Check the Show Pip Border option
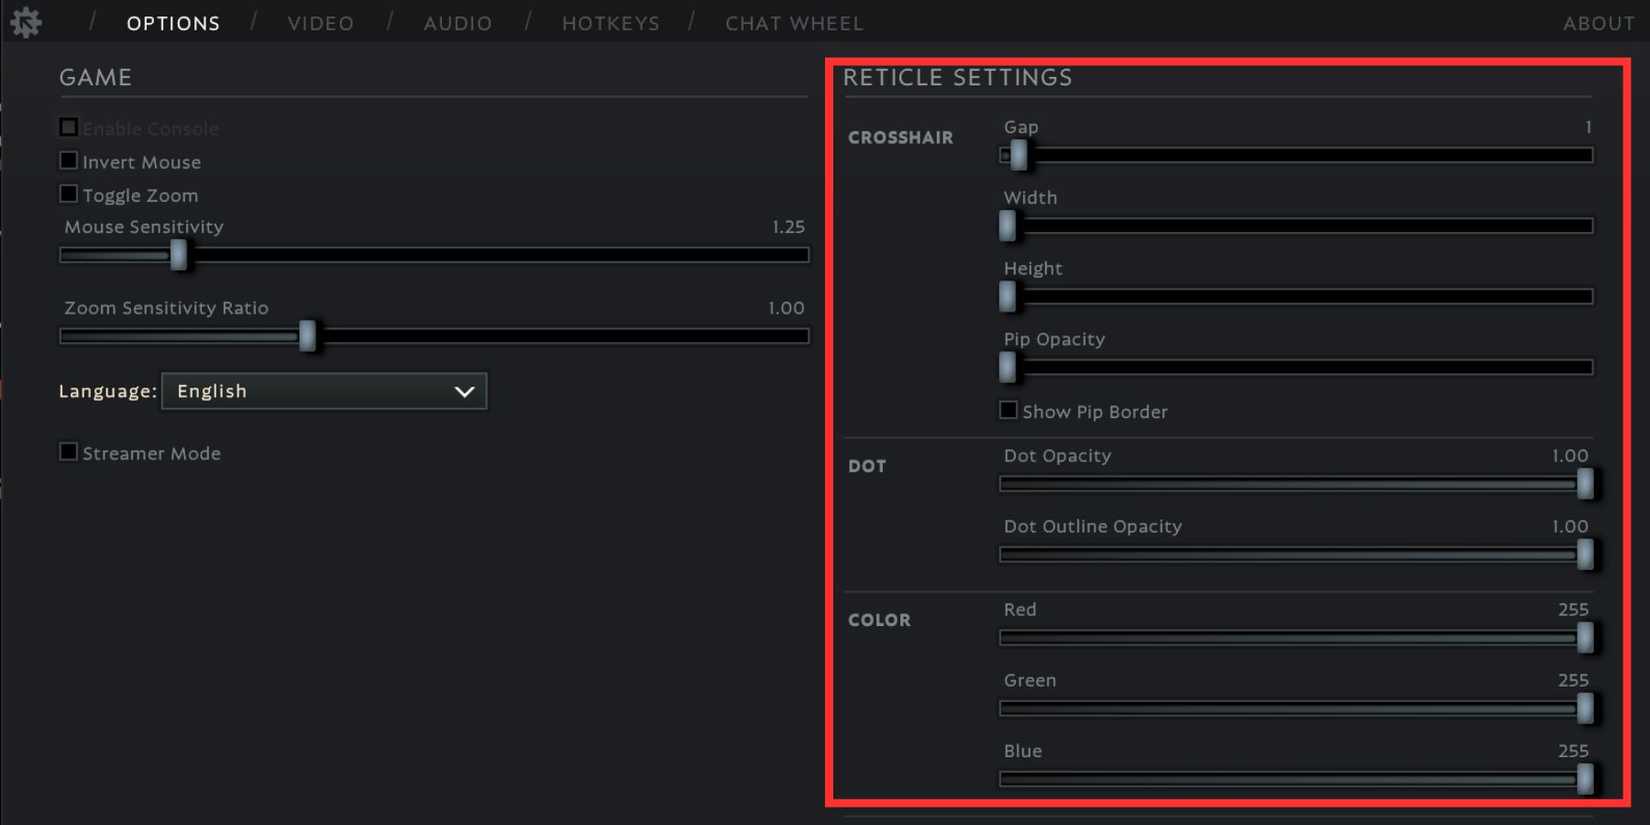This screenshot has height=825, width=1650. [x=1008, y=410]
